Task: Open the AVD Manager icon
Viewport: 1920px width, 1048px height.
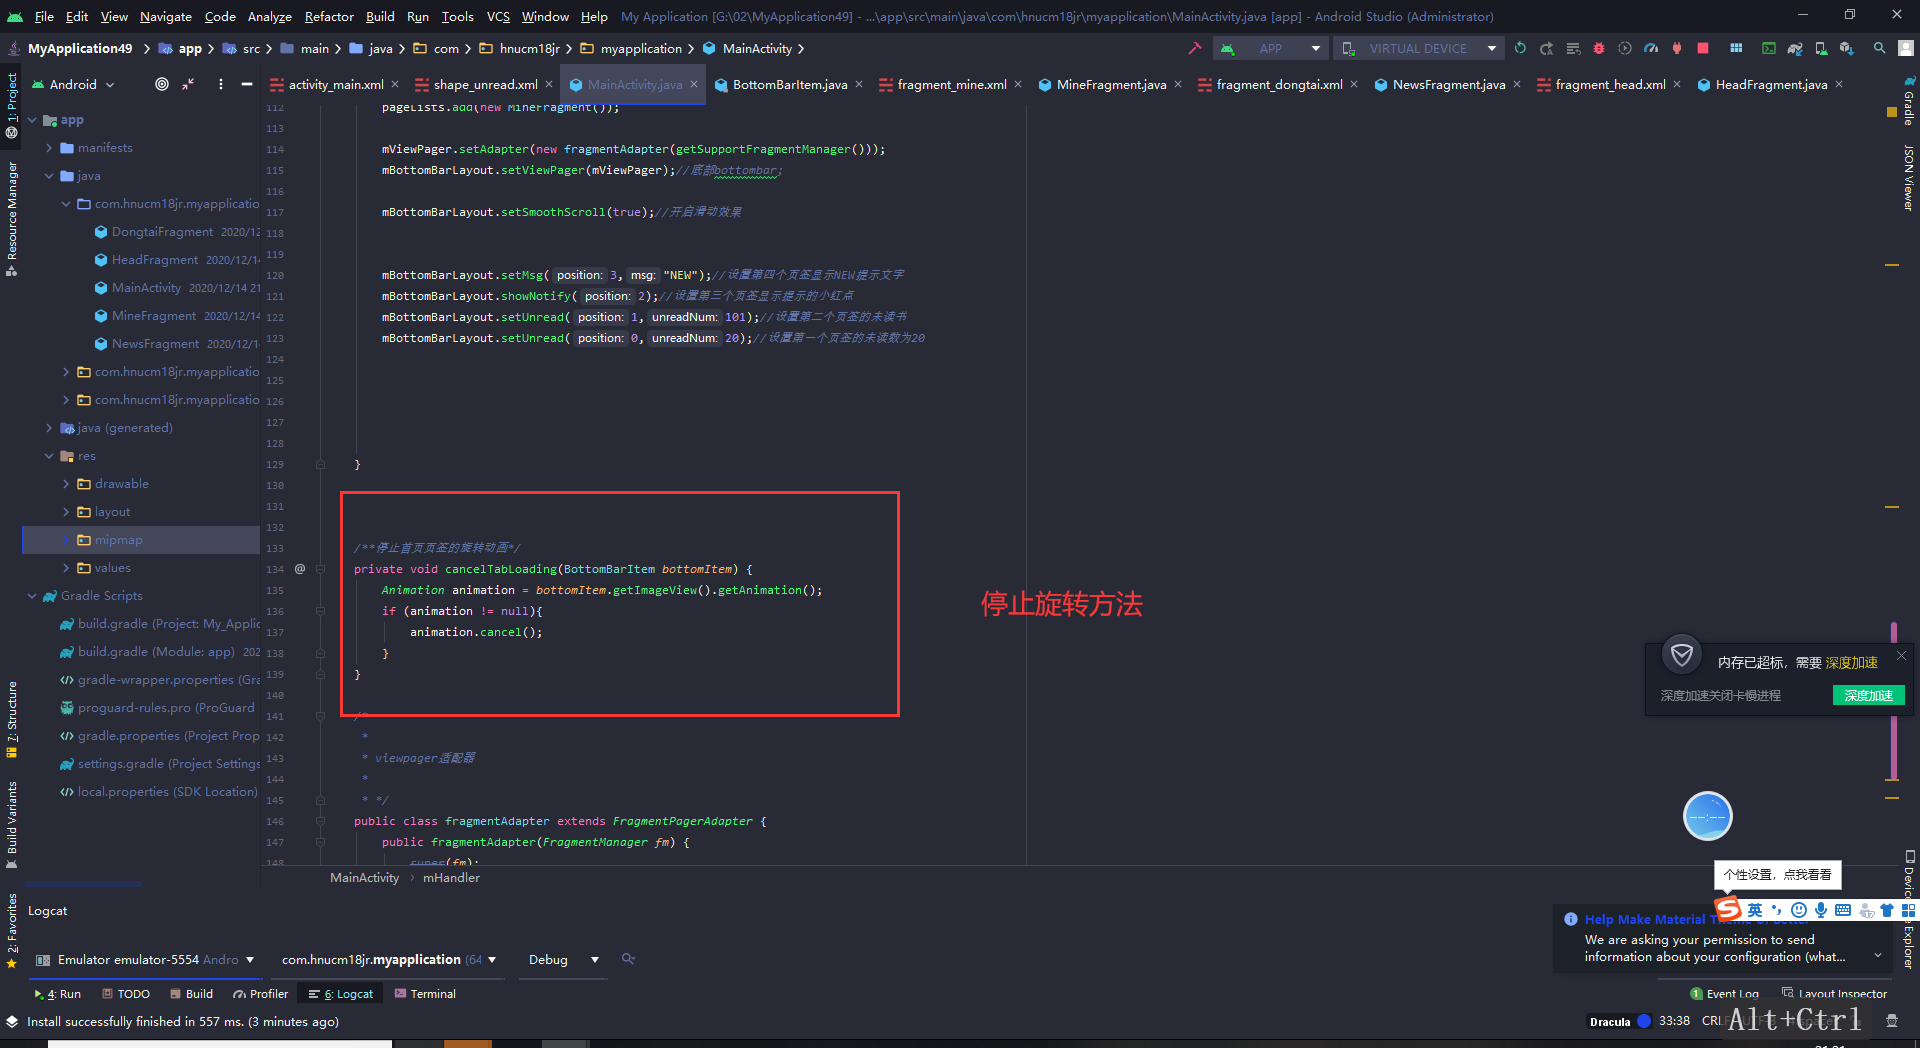Action: tap(1821, 48)
